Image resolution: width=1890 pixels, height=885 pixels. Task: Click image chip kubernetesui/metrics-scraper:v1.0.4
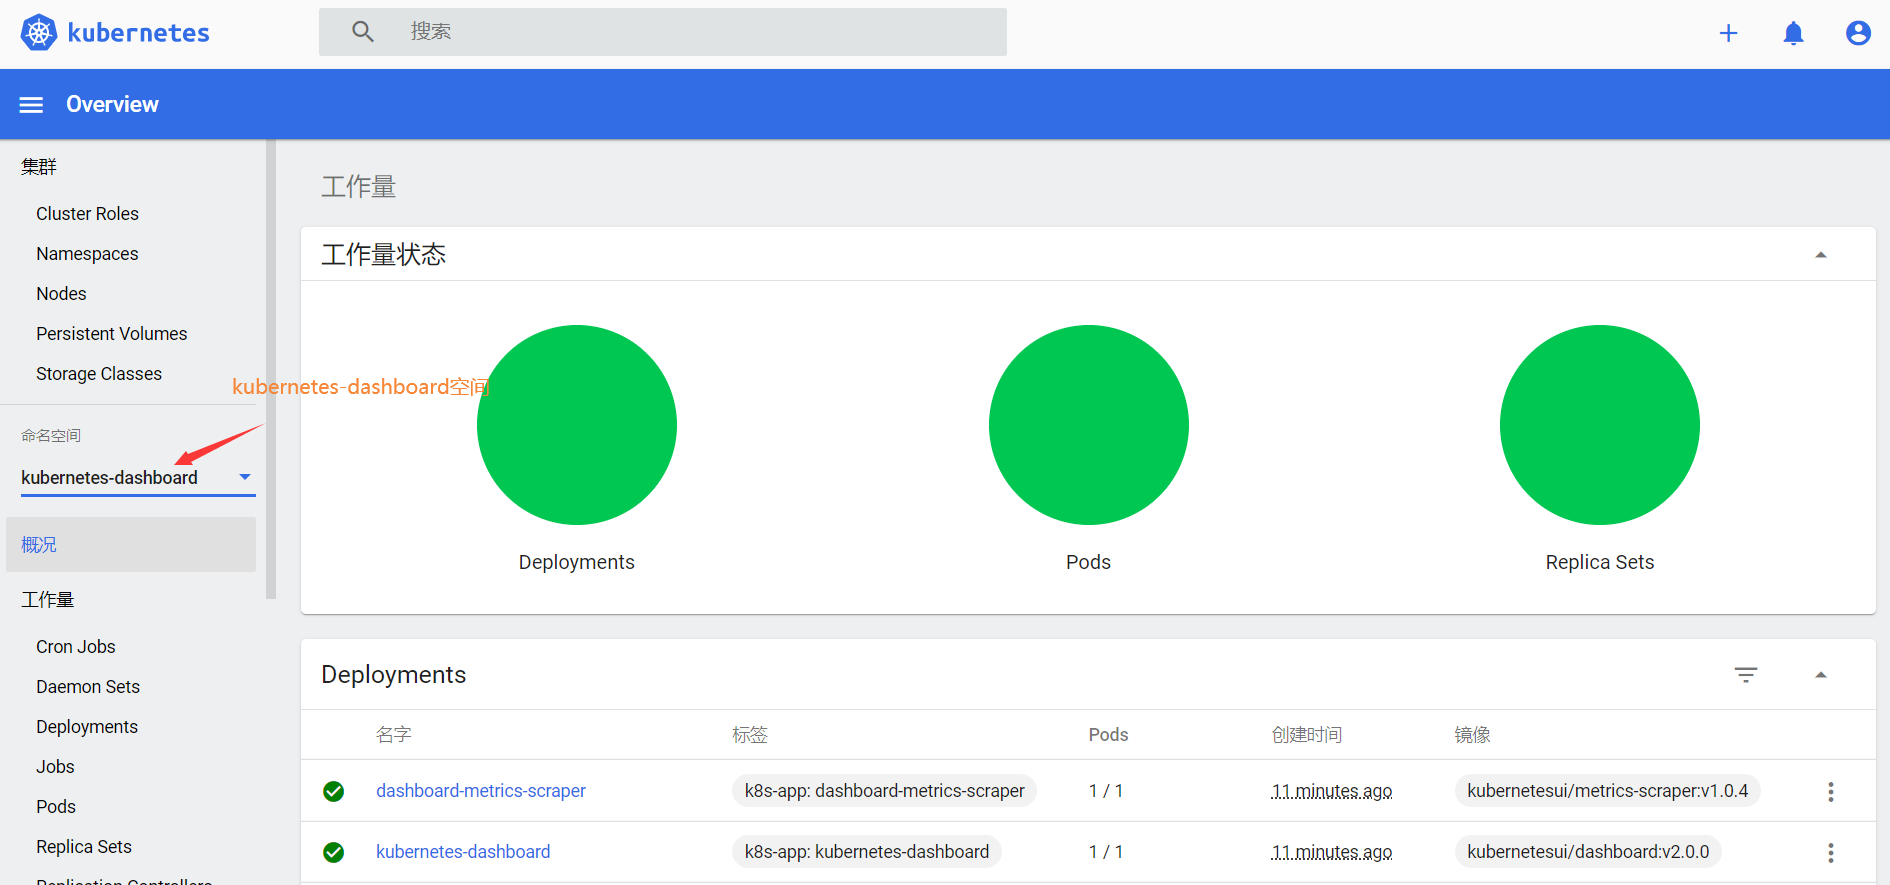(1607, 791)
